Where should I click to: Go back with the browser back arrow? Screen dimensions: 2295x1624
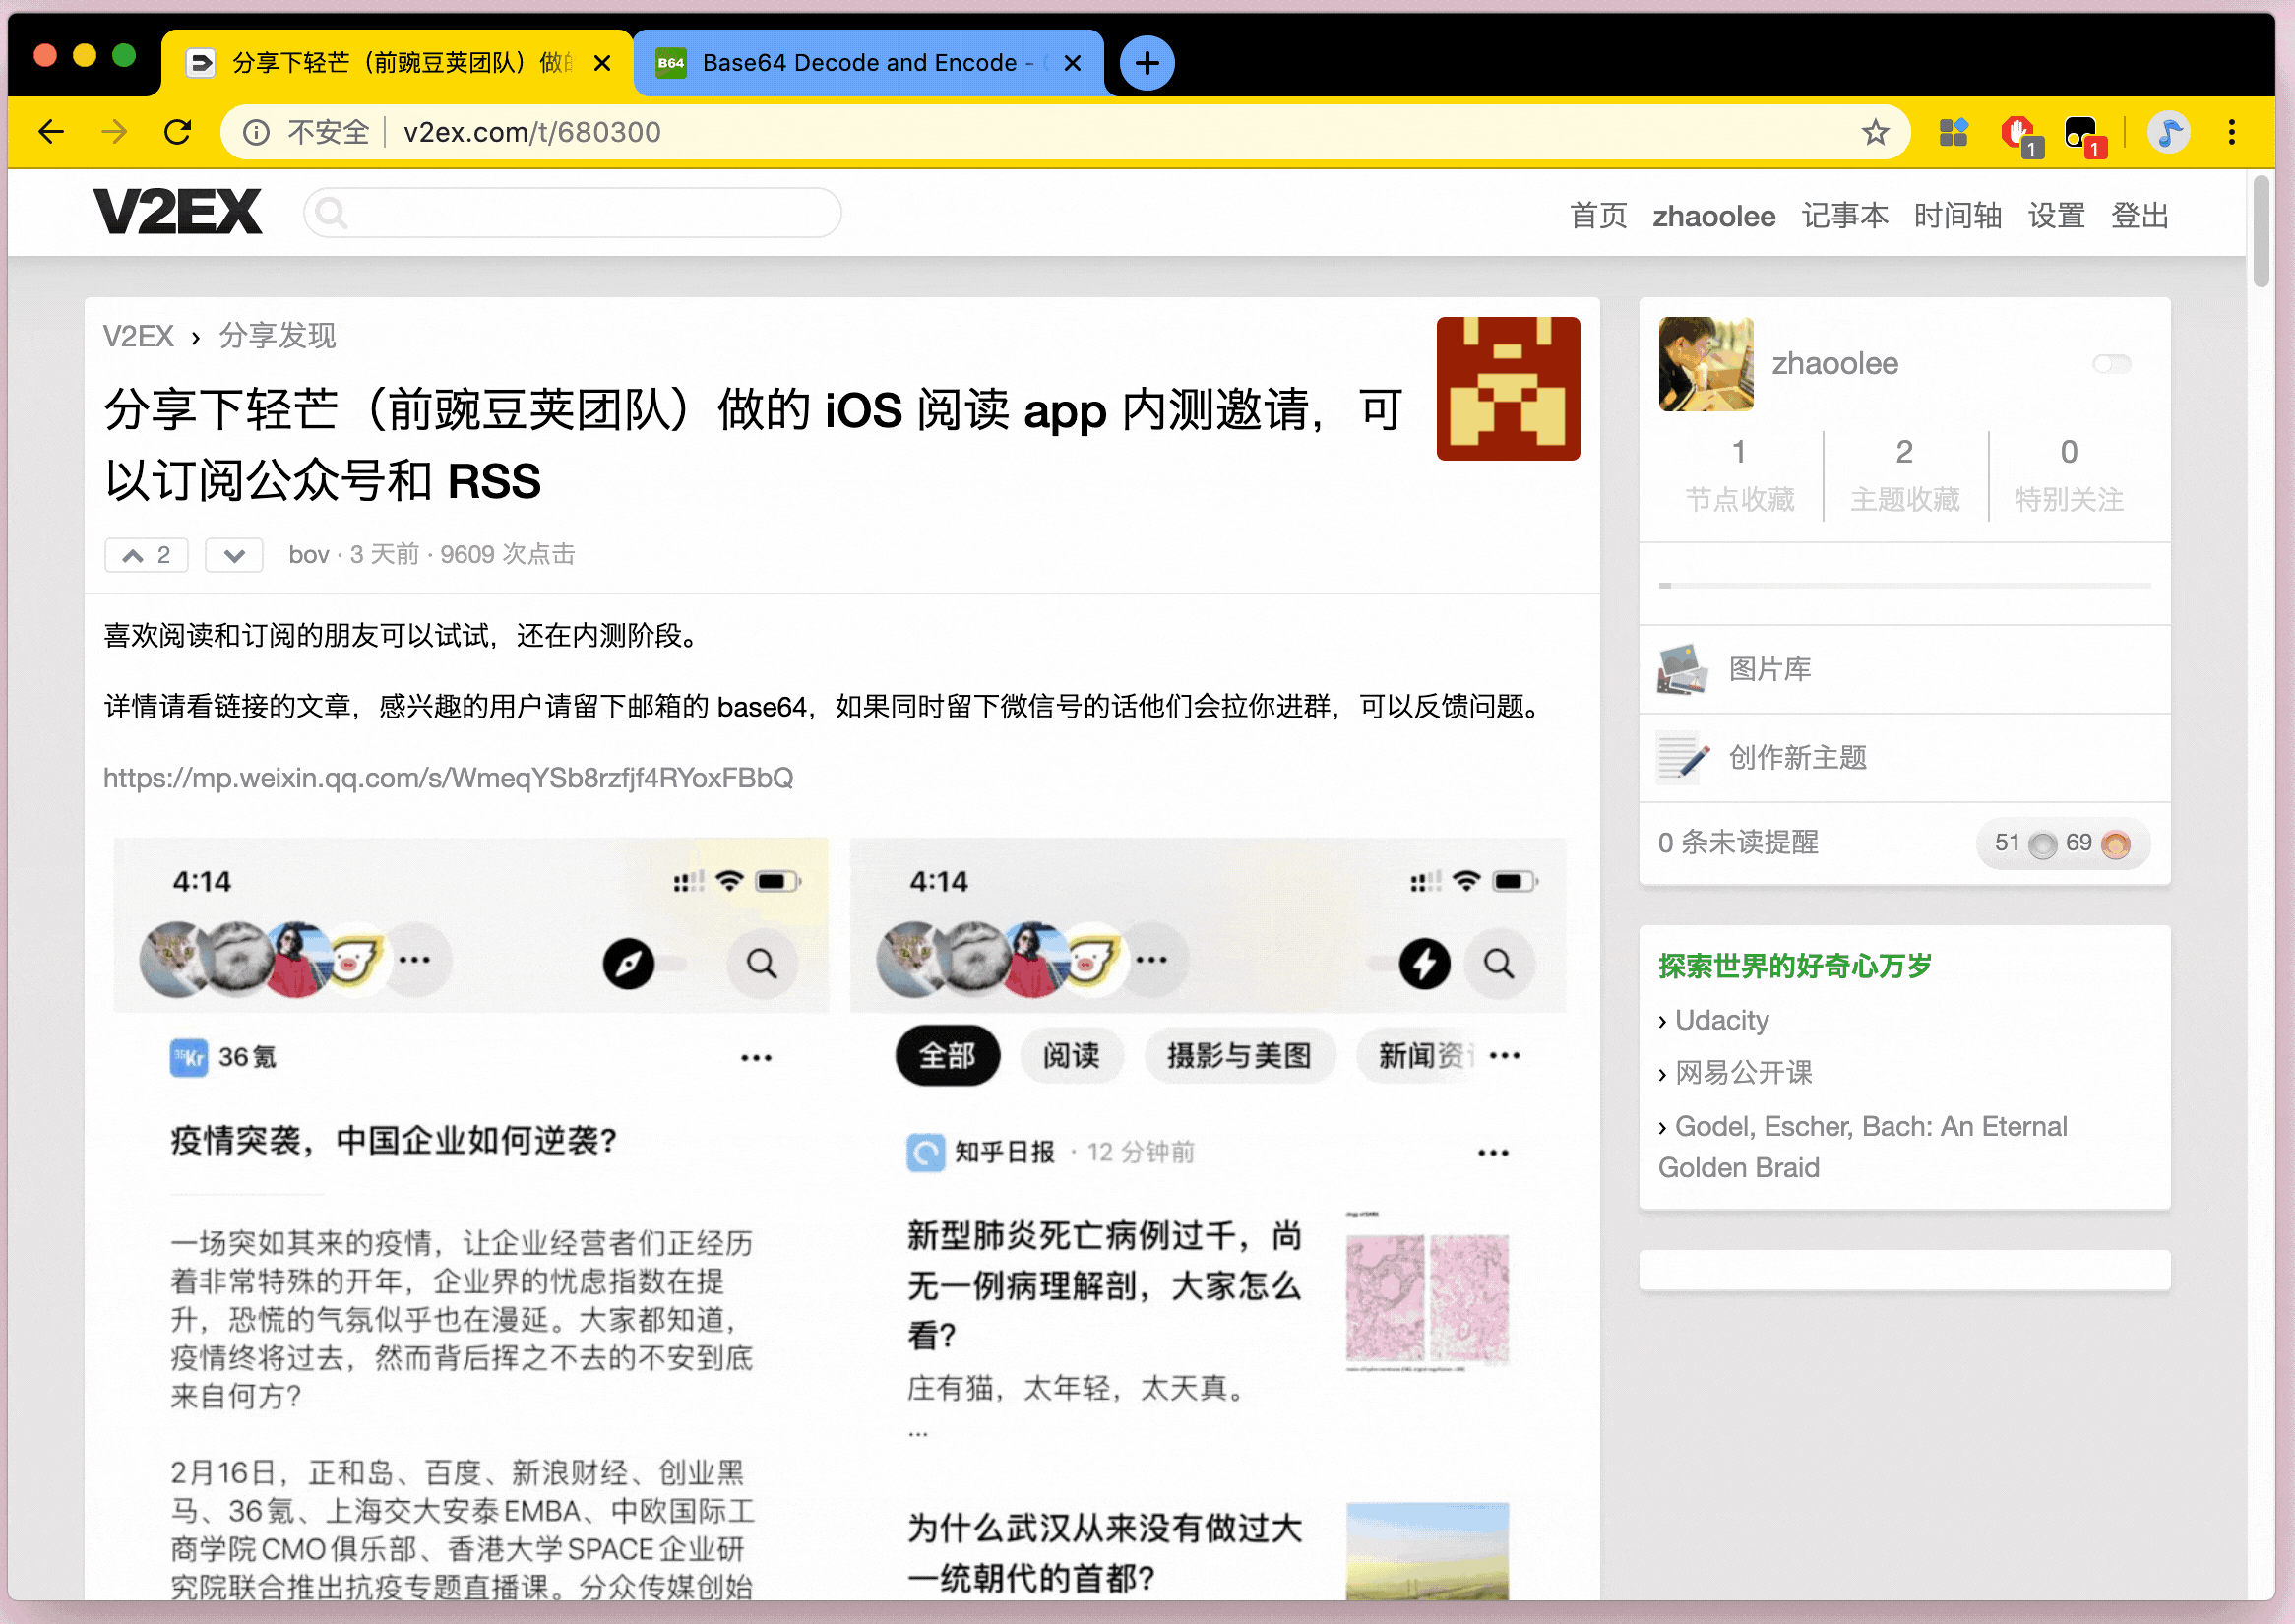point(51,132)
